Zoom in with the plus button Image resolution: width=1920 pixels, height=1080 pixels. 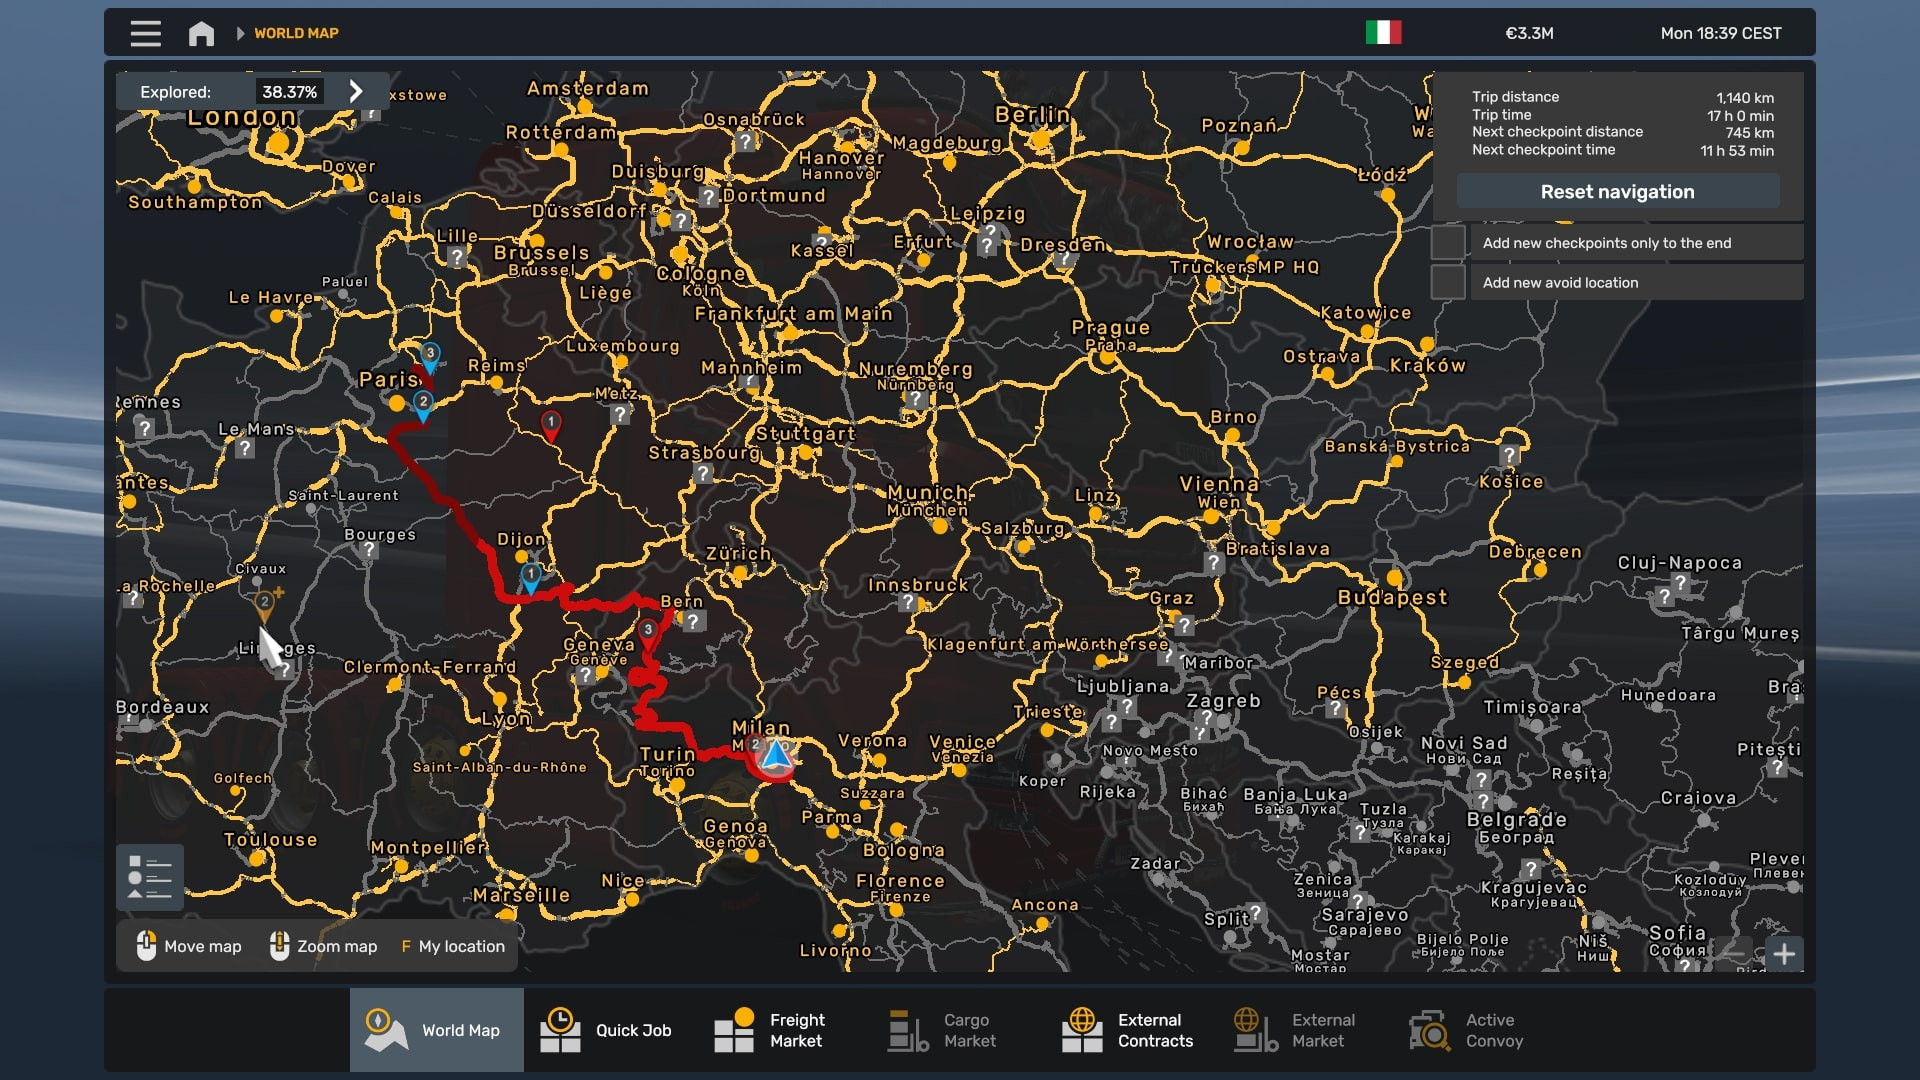click(x=1784, y=954)
